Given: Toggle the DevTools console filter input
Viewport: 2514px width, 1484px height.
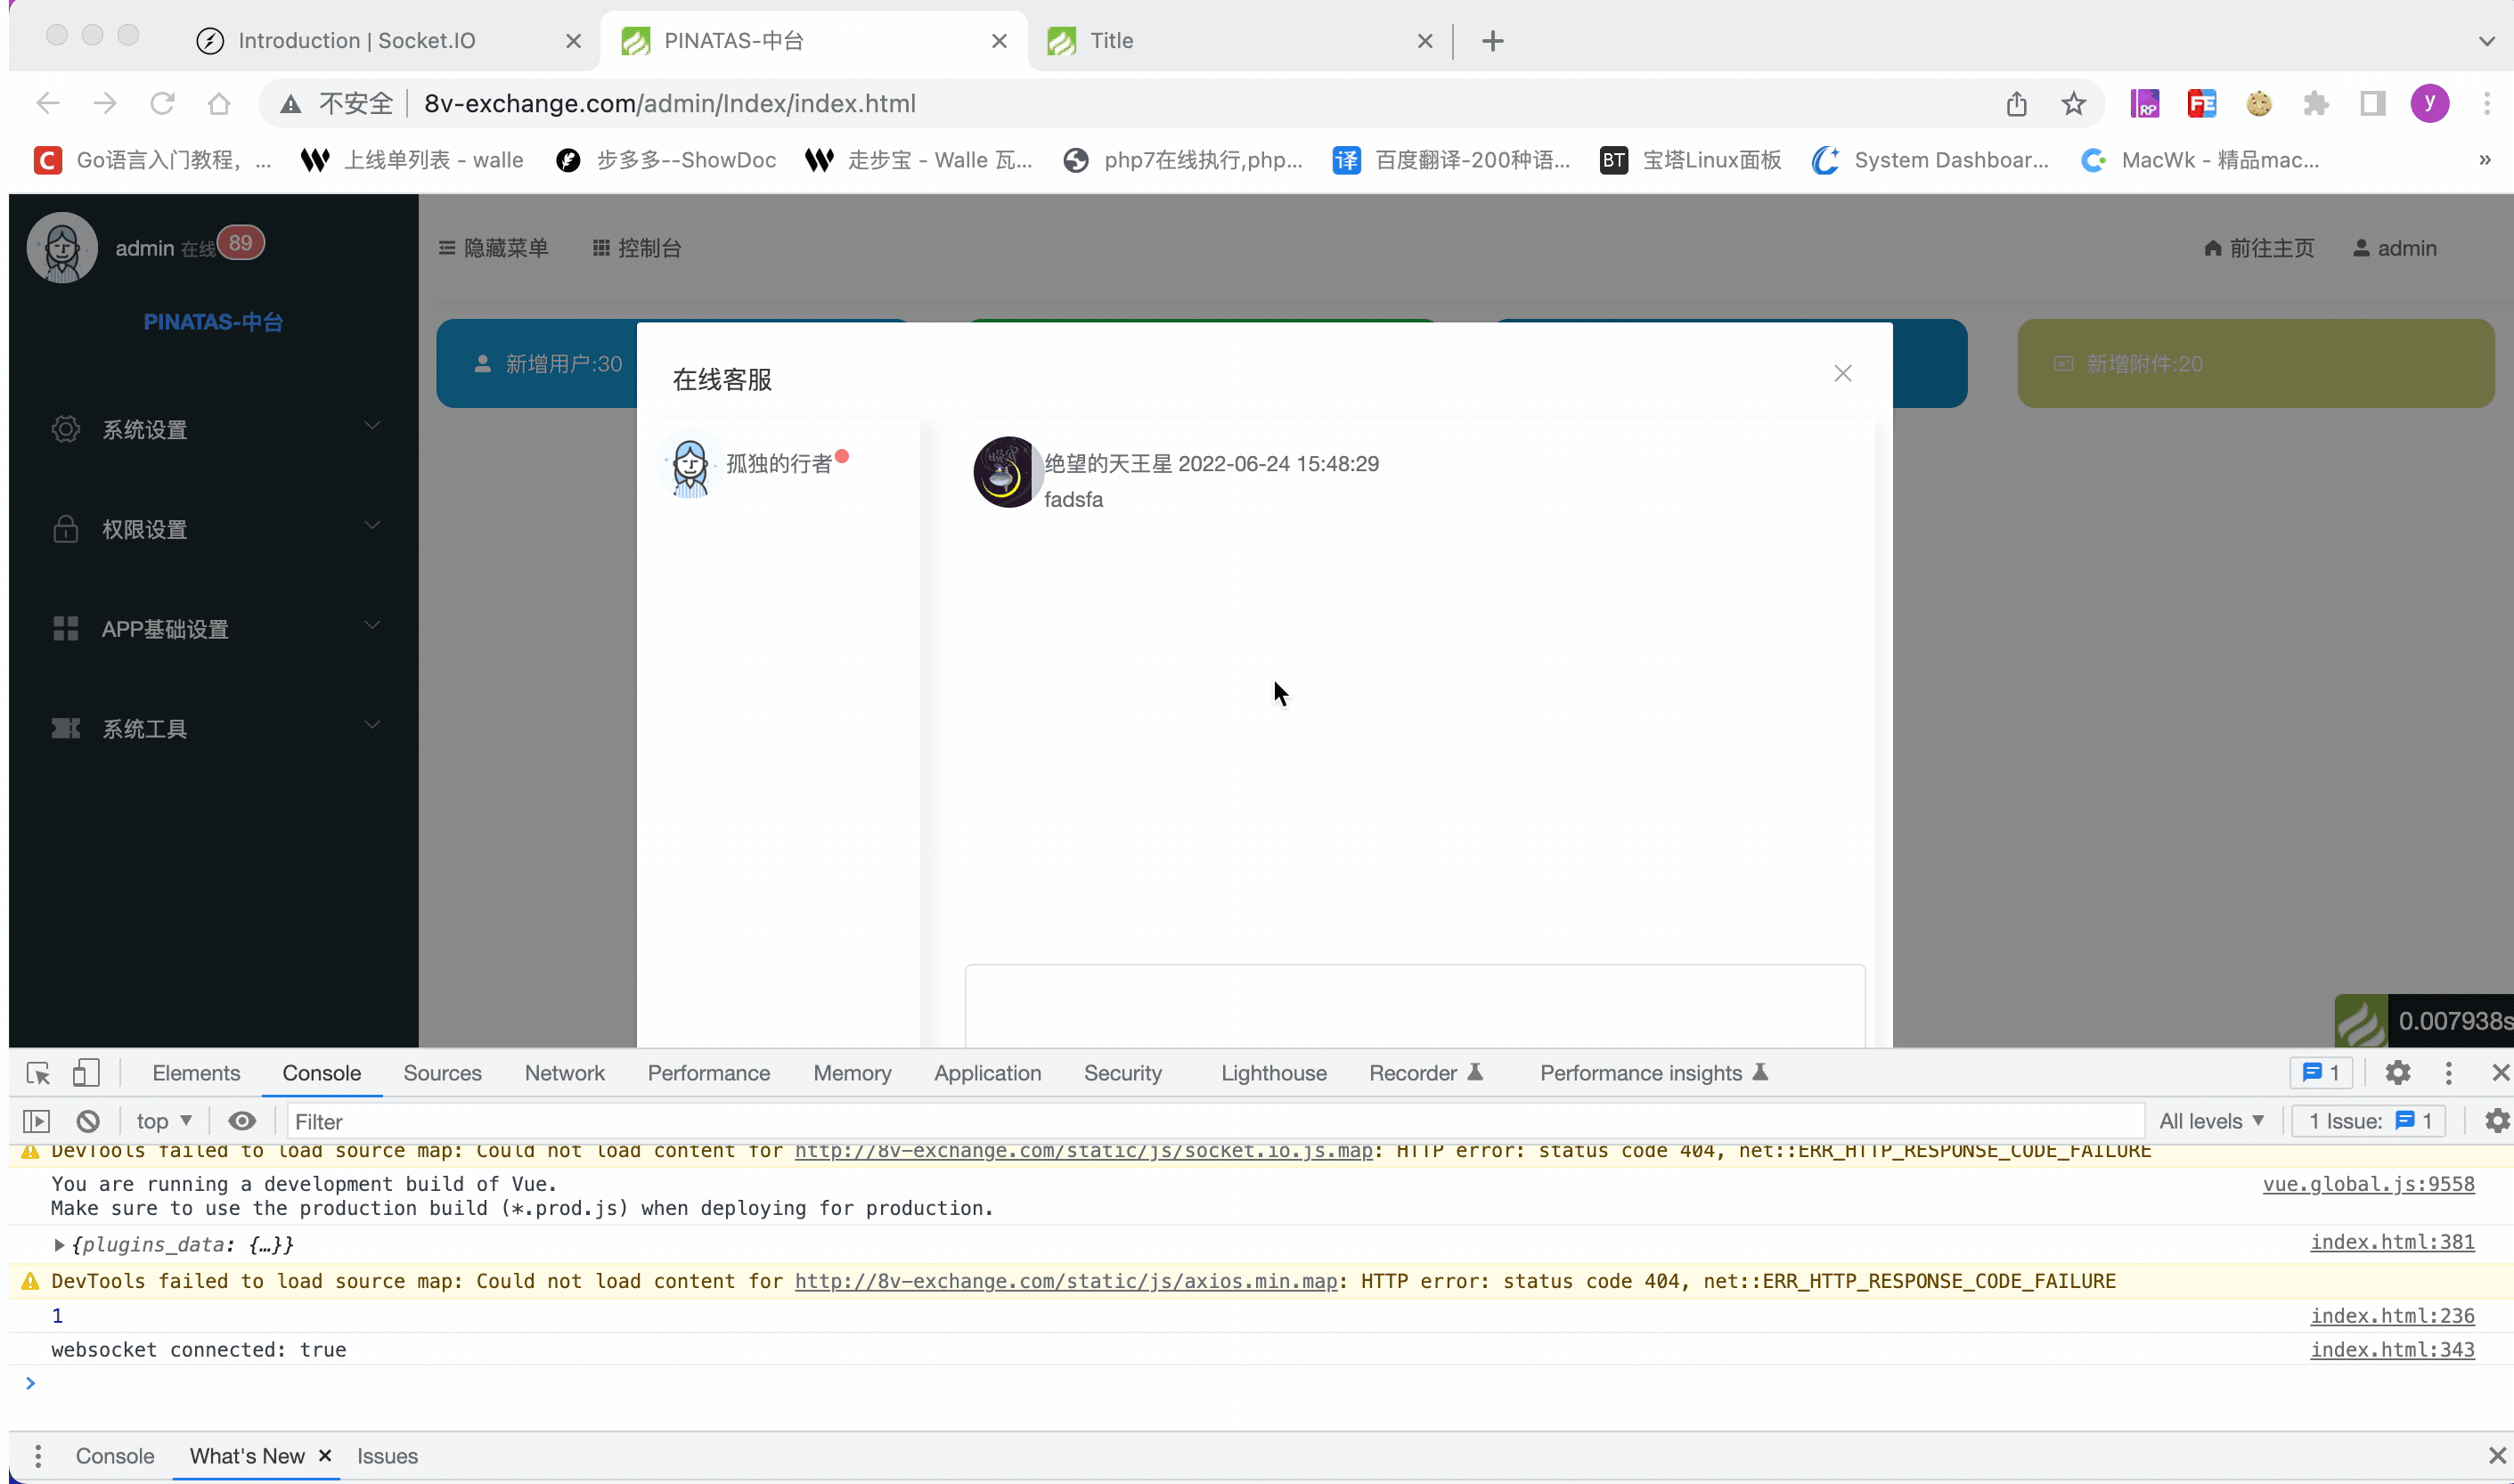Looking at the screenshot, I should [x=320, y=1118].
